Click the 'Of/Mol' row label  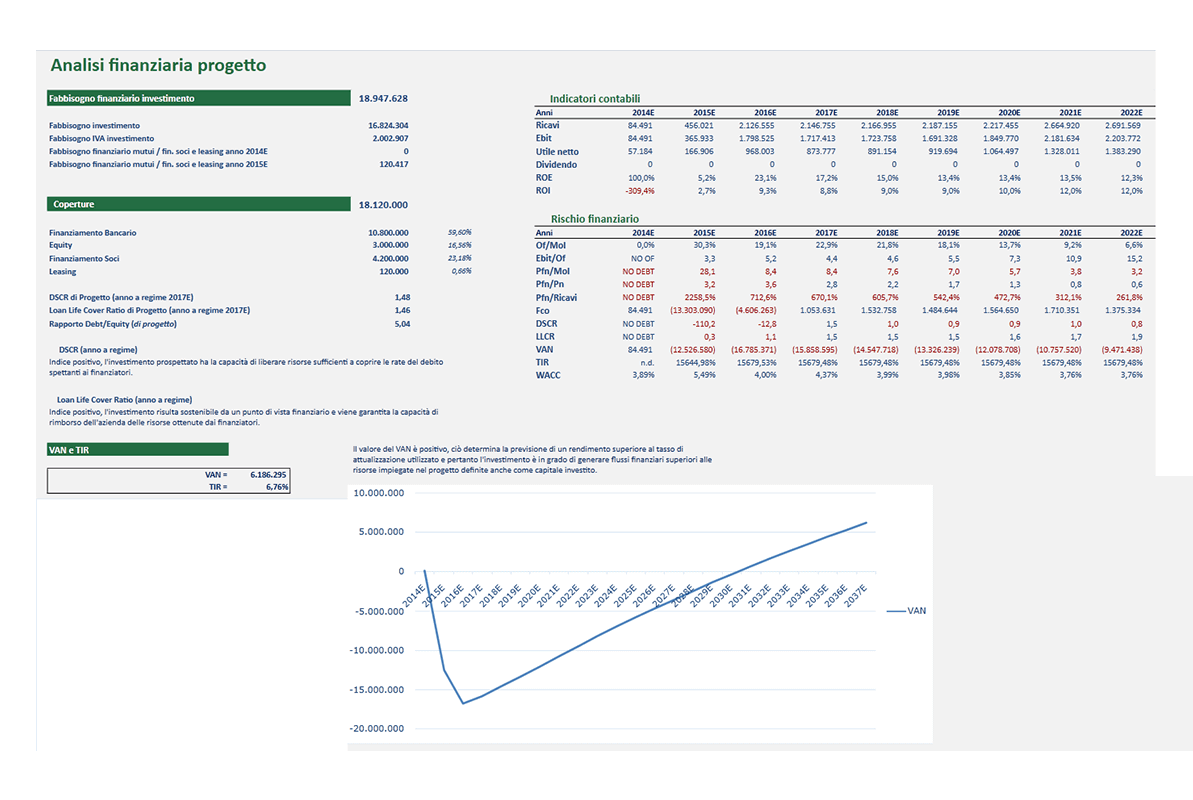tap(550, 245)
